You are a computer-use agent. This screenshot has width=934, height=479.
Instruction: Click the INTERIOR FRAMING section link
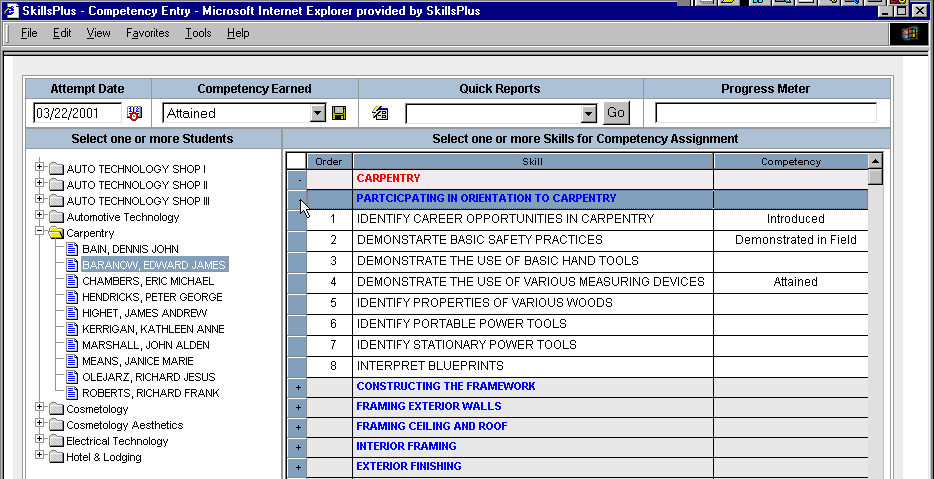(x=406, y=446)
